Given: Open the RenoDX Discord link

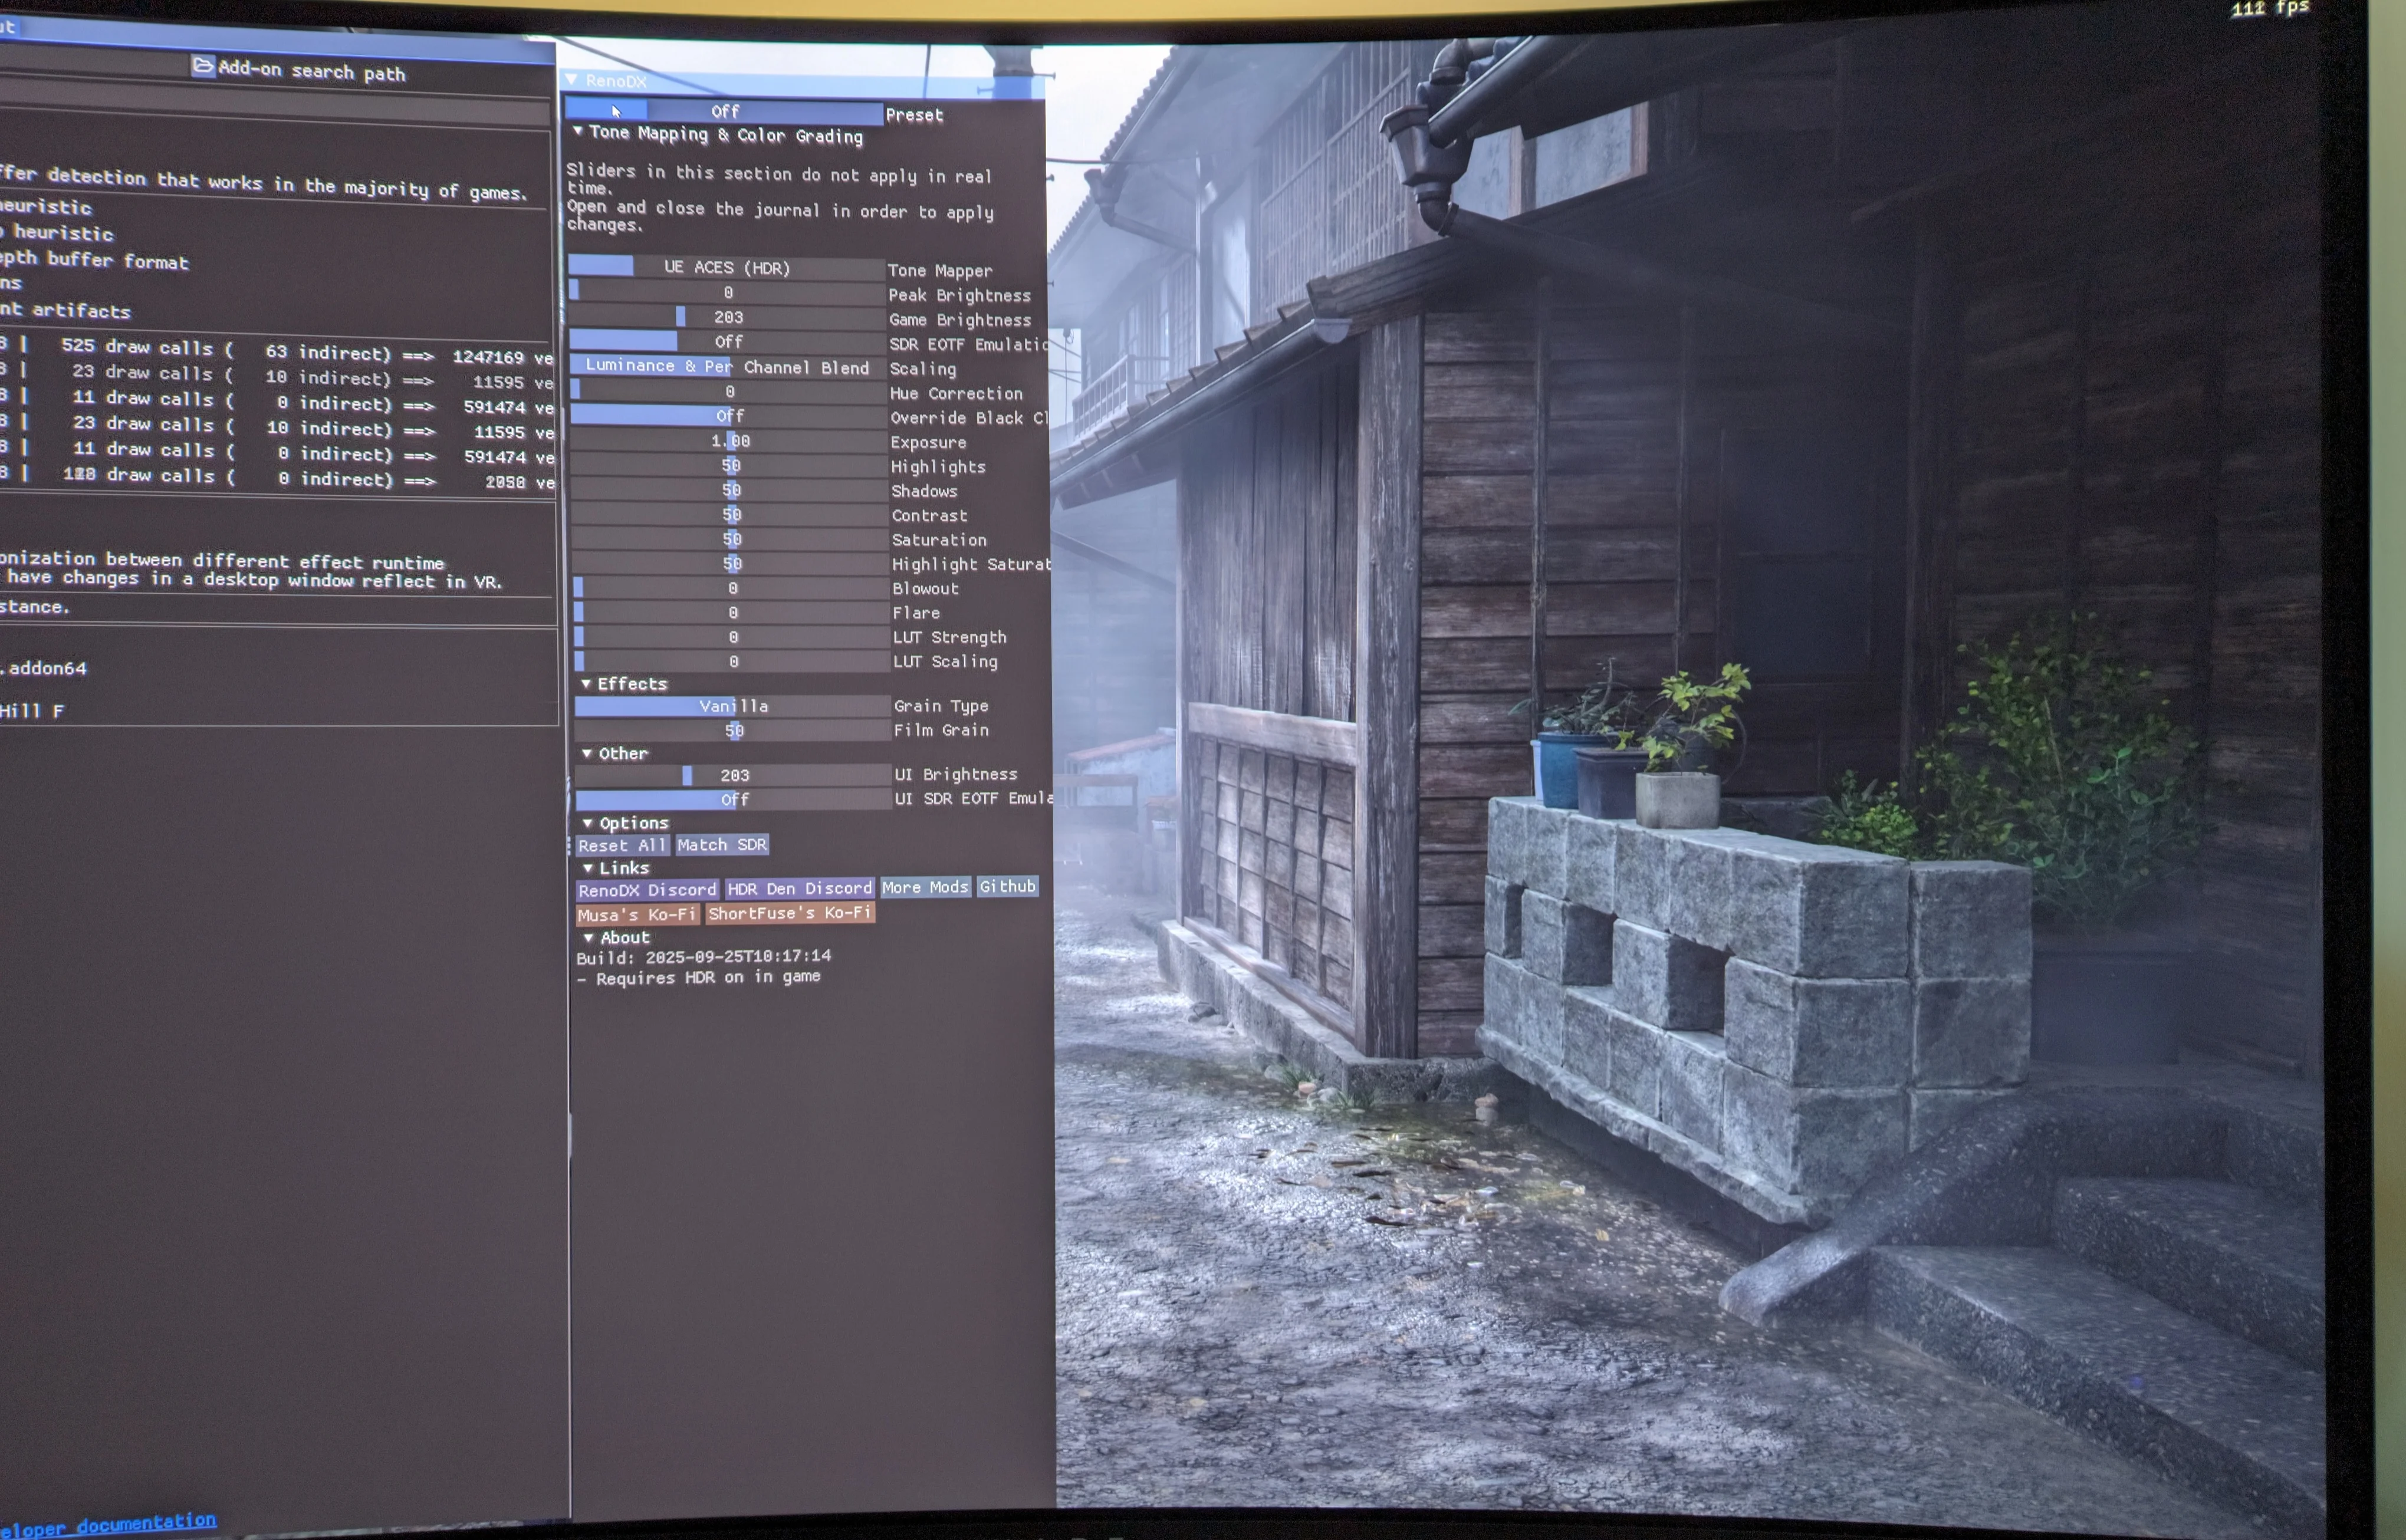Looking at the screenshot, I should pos(648,890).
